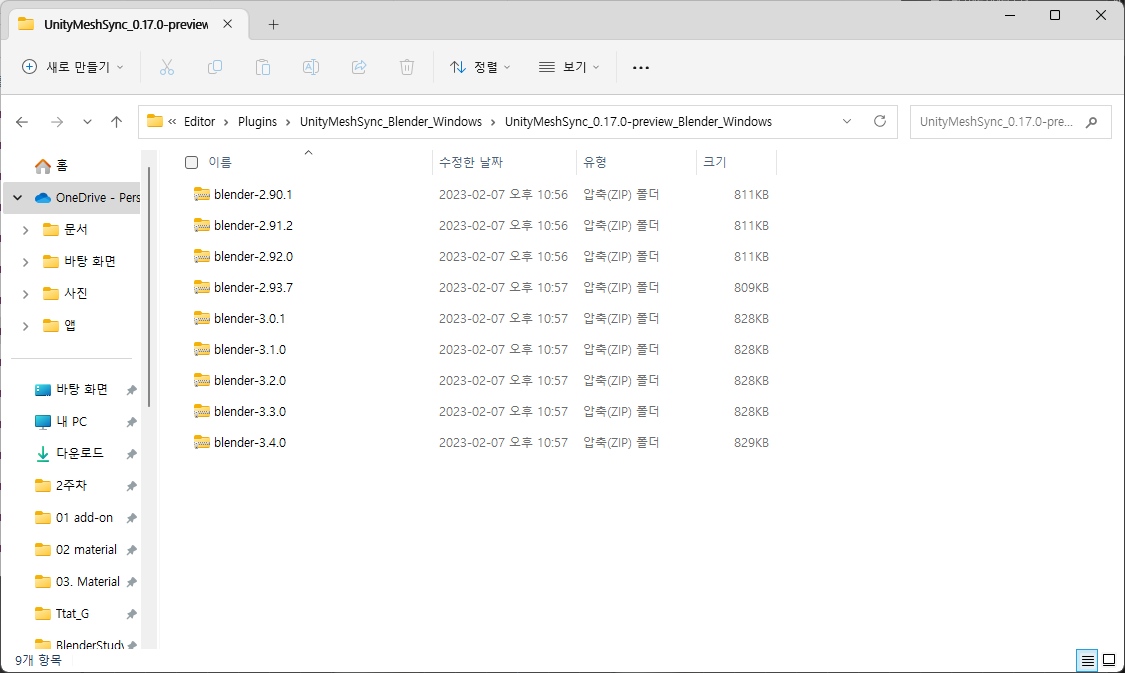
Task: Click the Copy icon in toolbar
Action: point(215,67)
